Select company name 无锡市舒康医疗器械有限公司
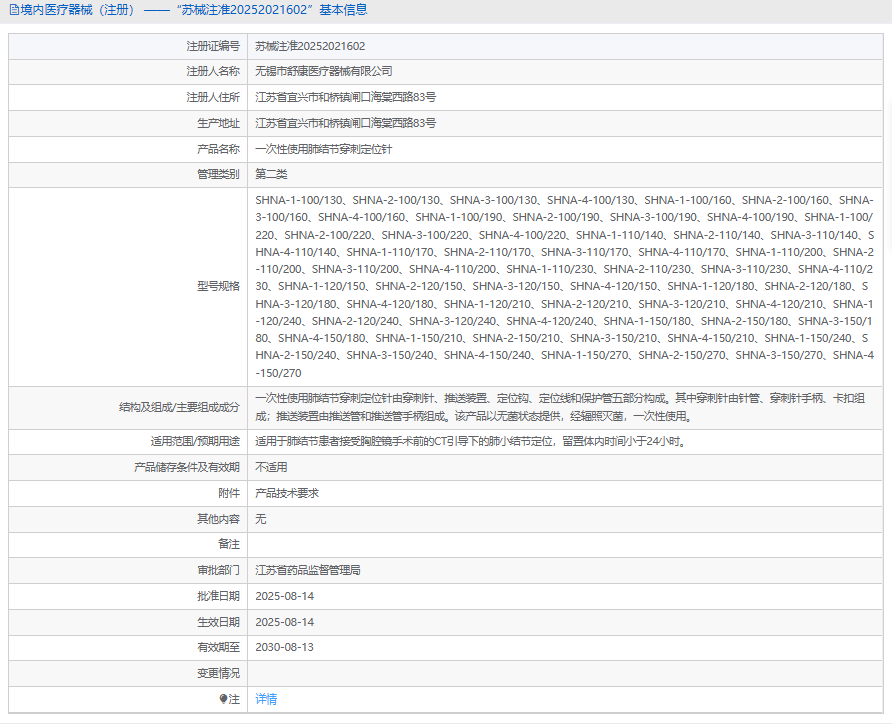 pyautogui.click(x=324, y=71)
